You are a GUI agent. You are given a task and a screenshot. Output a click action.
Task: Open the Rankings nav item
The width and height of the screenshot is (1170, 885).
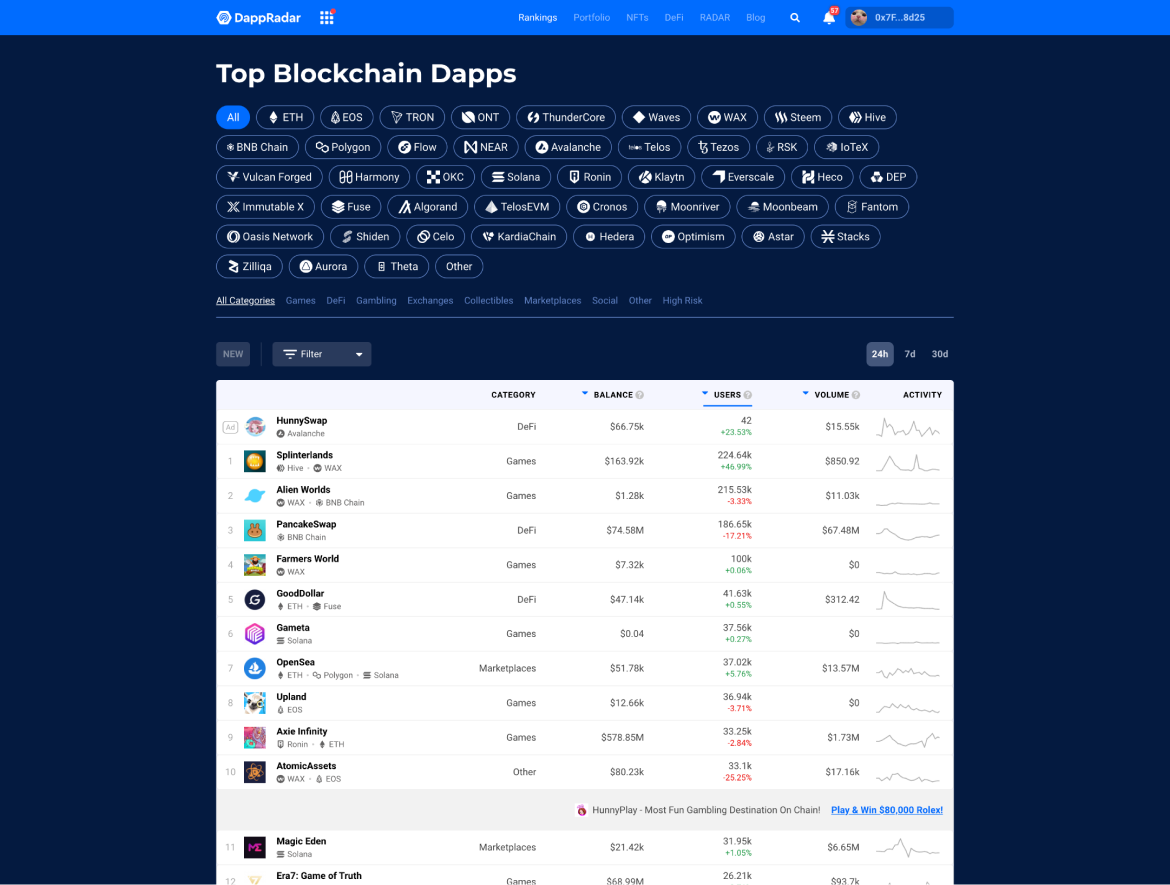(537, 17)
